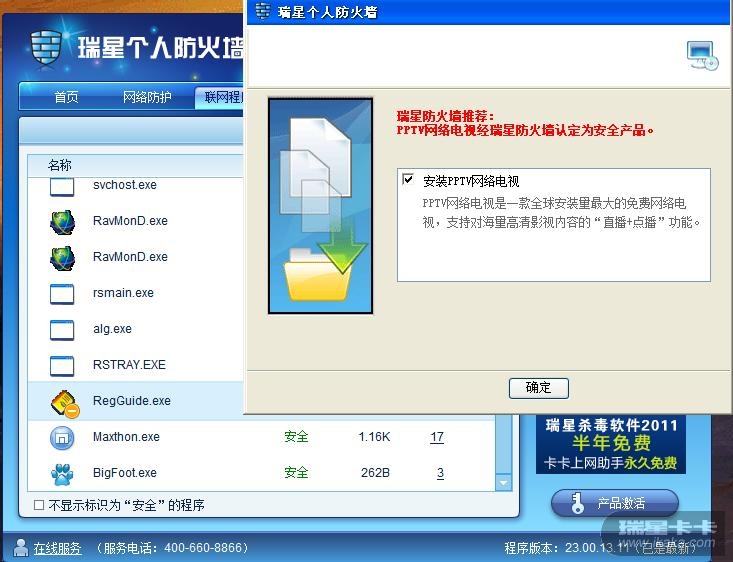Click the alg.exe window icon
The width and height of the screenshot is (733, 562).
point(62,330)
